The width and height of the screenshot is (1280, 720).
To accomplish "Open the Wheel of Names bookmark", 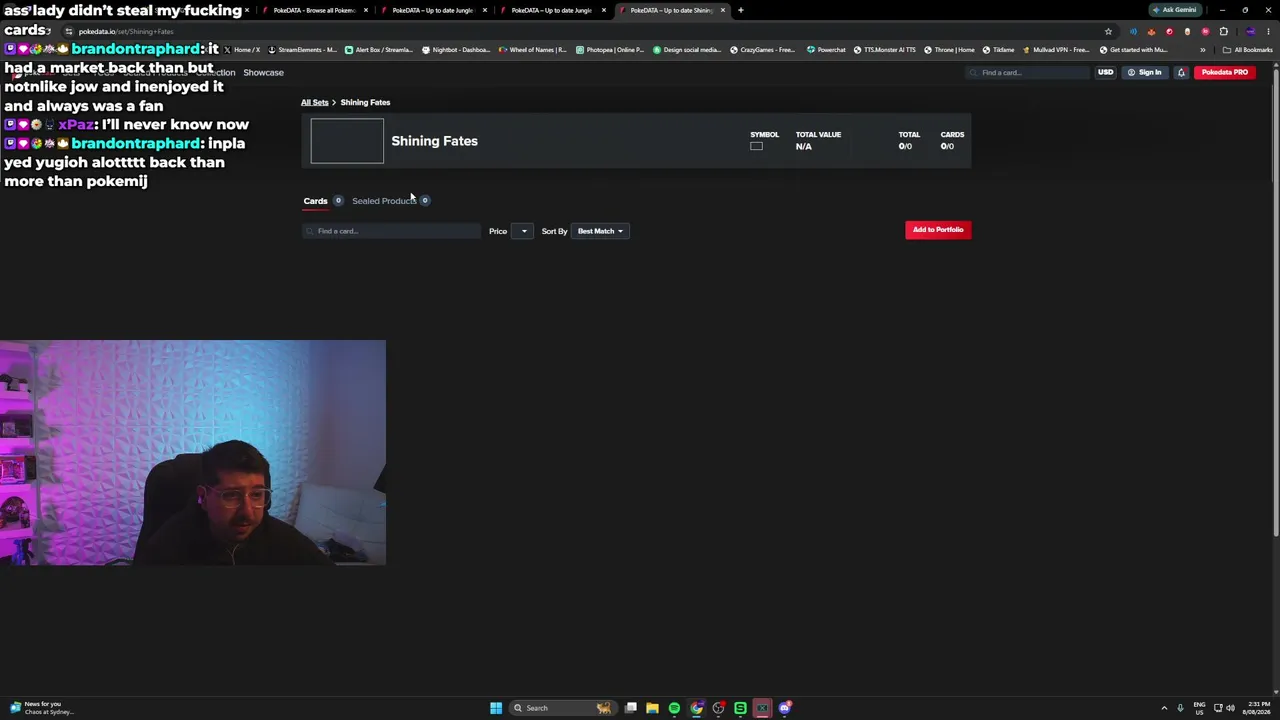I will (534, 50).
